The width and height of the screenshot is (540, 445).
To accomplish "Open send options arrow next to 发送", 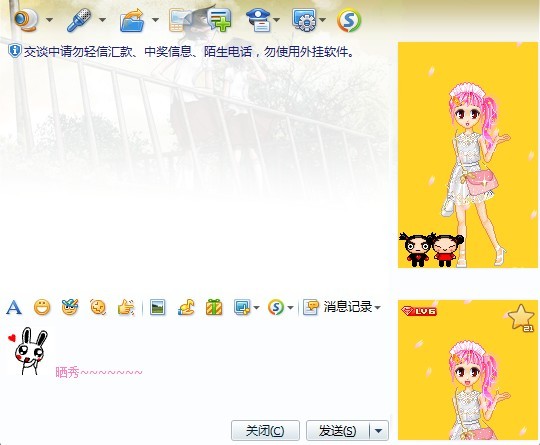I will point(379,431).
